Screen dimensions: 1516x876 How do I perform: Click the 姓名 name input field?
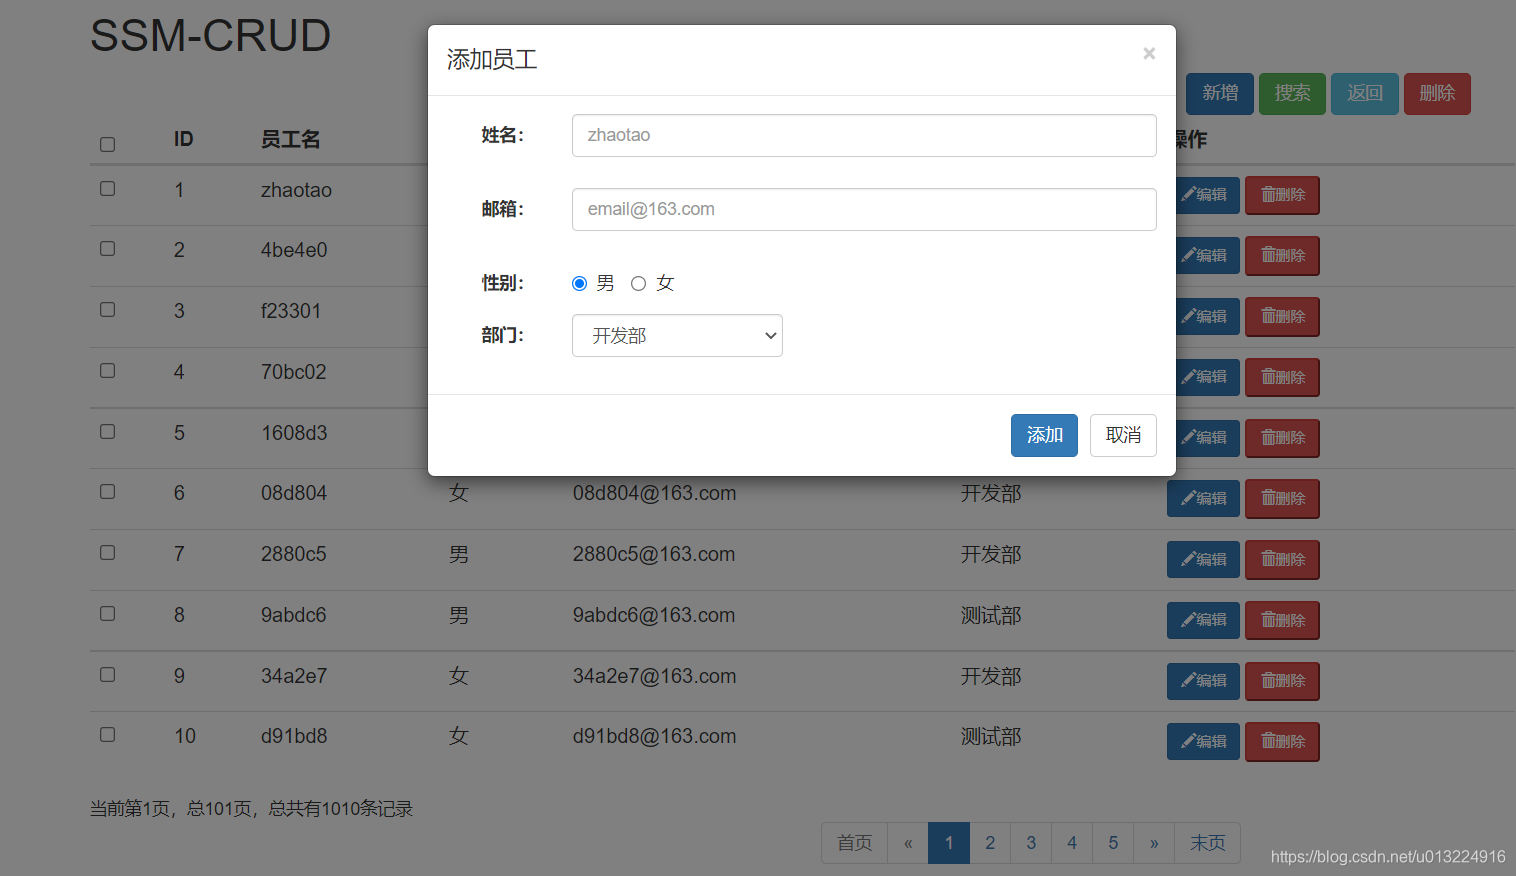(x=864, y=135)
